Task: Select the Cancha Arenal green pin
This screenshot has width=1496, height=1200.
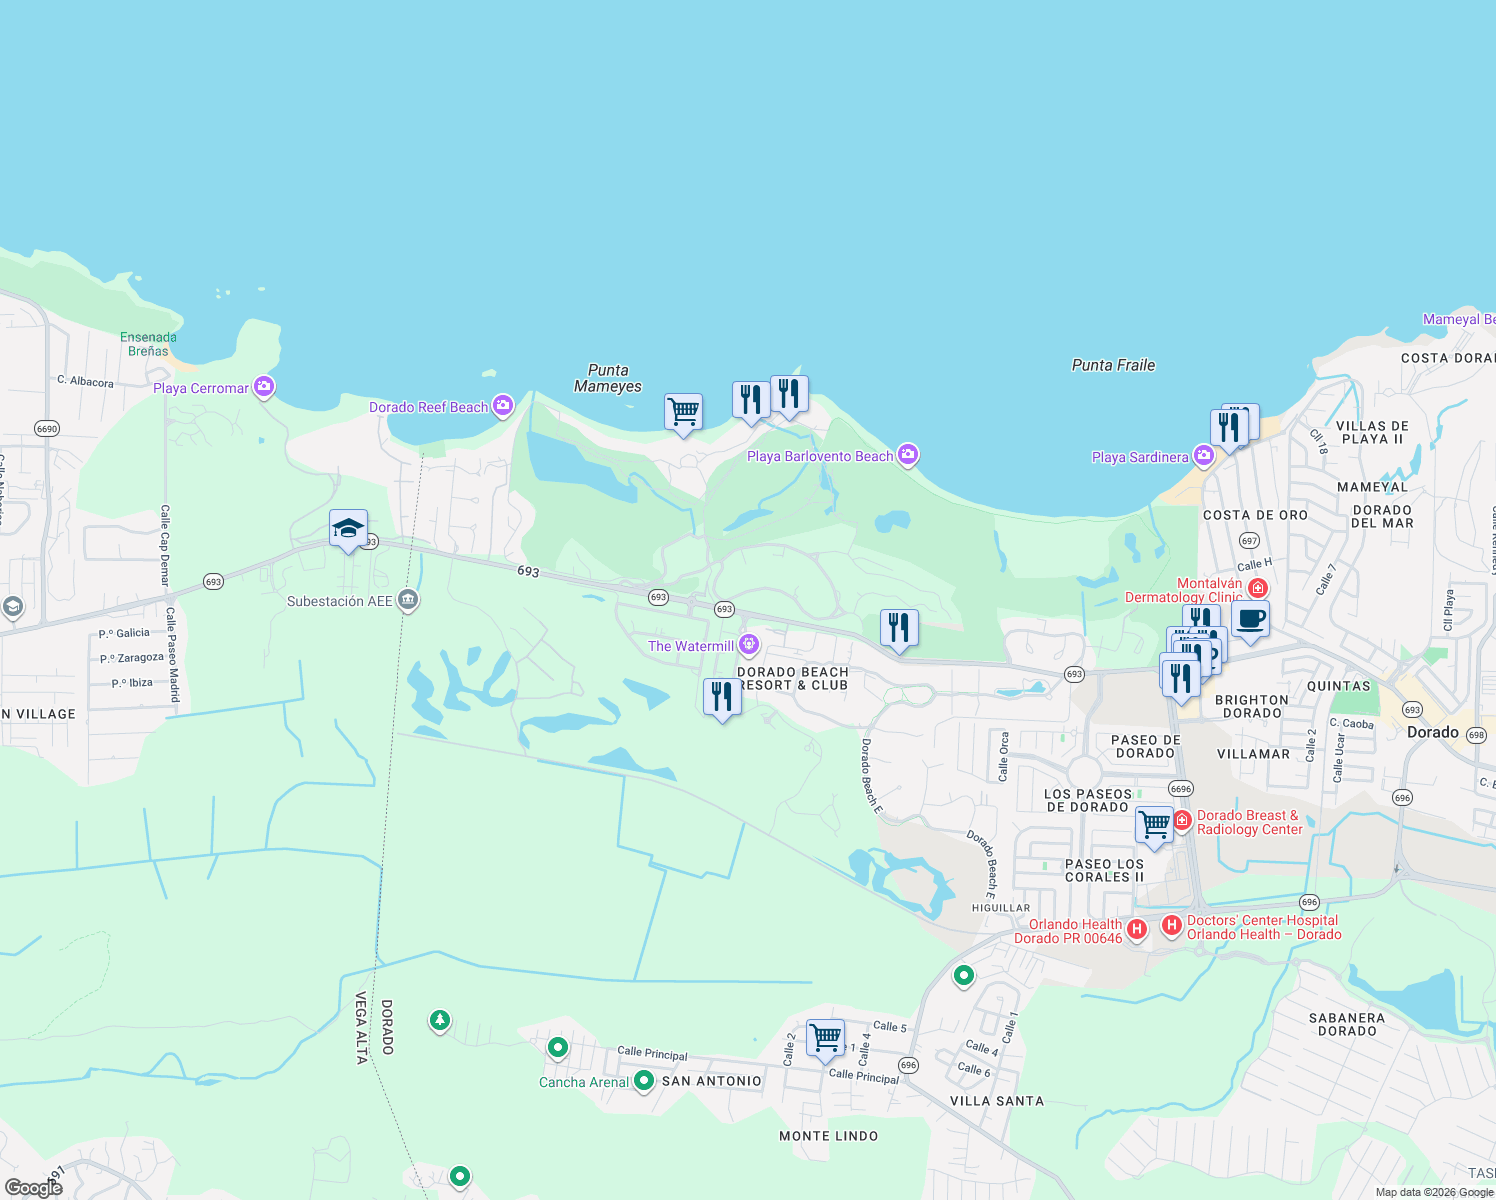Action: (644, 1081)
